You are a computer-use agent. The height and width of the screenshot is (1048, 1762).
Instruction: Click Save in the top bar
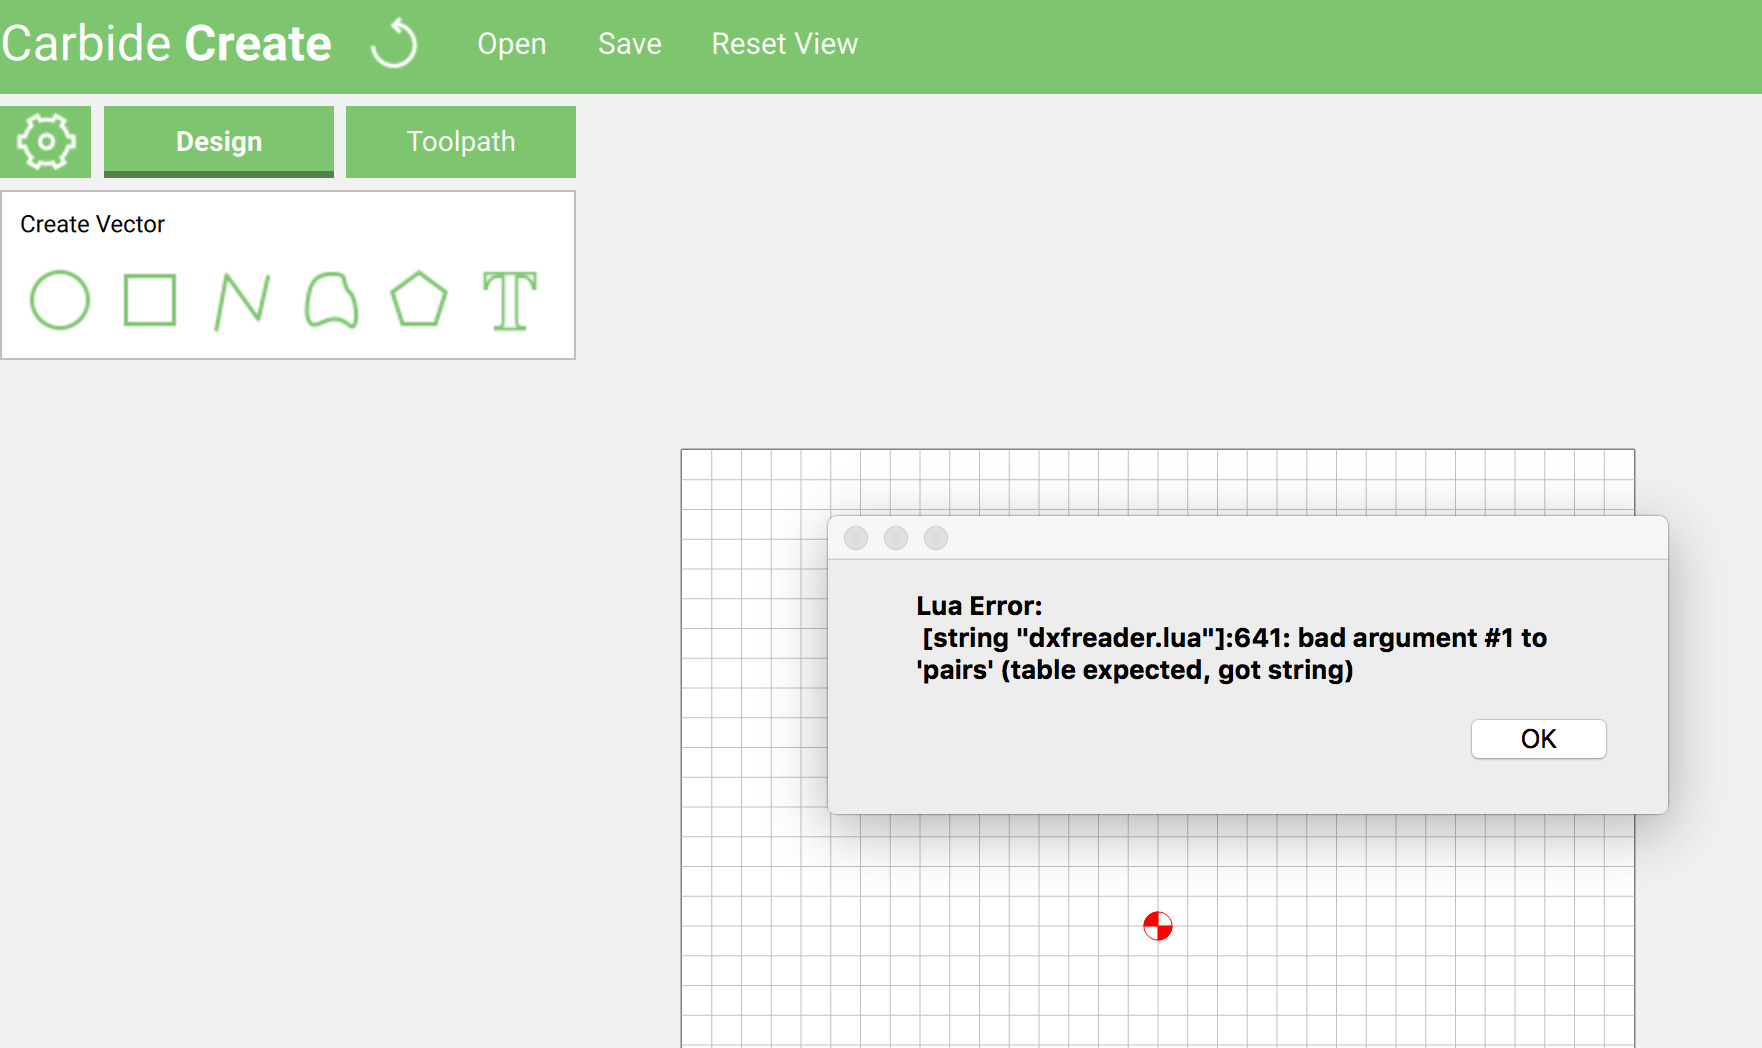click(x=630, y=44)
